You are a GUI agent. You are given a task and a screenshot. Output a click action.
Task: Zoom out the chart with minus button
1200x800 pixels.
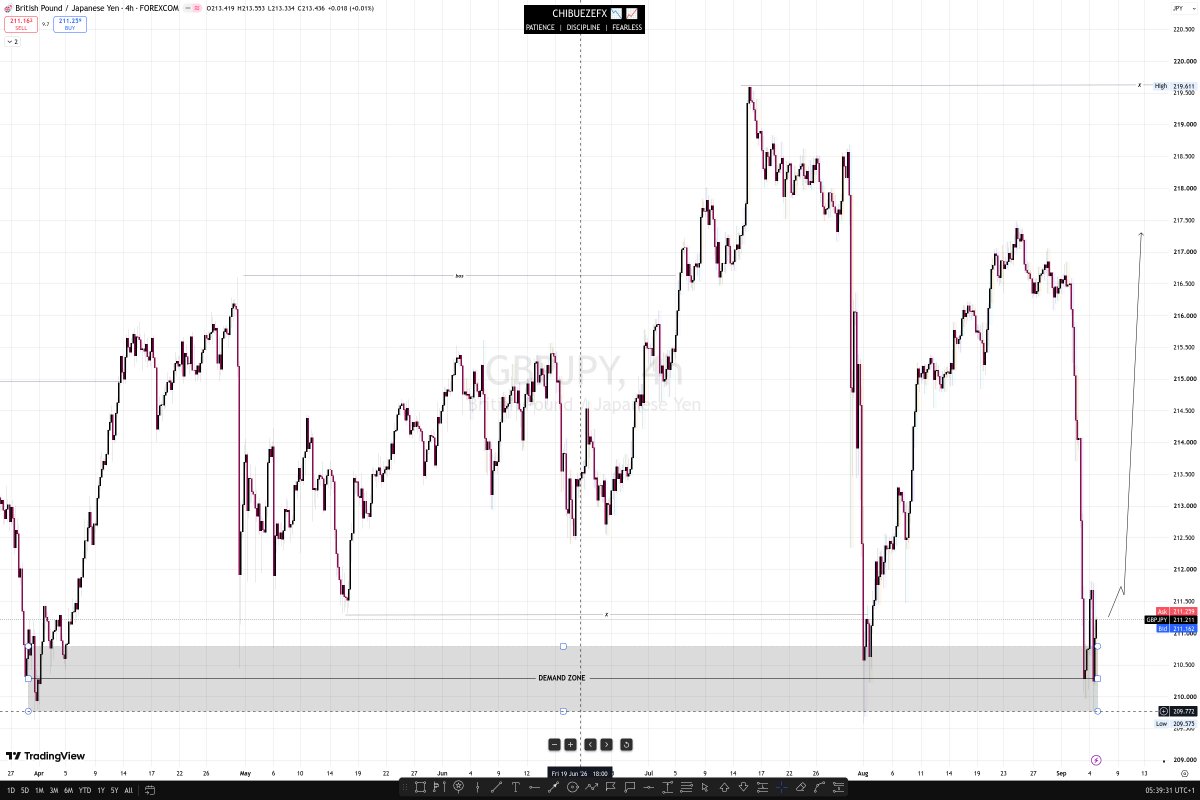(x=554, y=744)
